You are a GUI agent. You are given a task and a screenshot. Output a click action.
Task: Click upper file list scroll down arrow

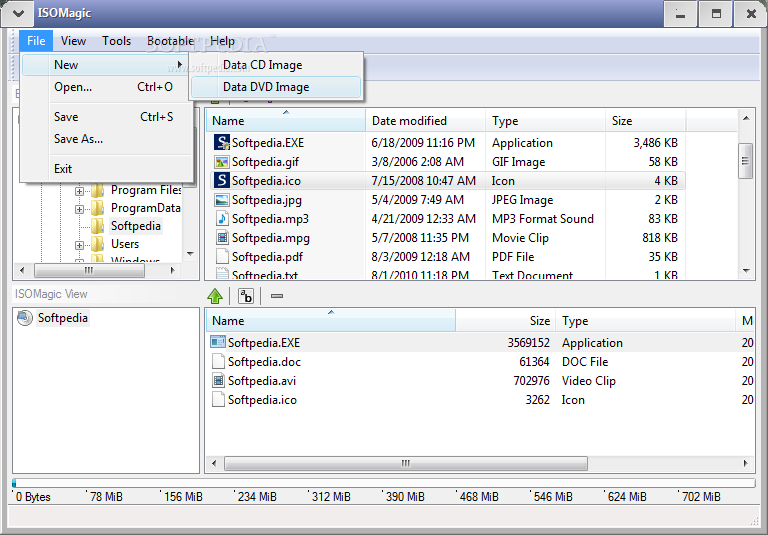(746, 270)
